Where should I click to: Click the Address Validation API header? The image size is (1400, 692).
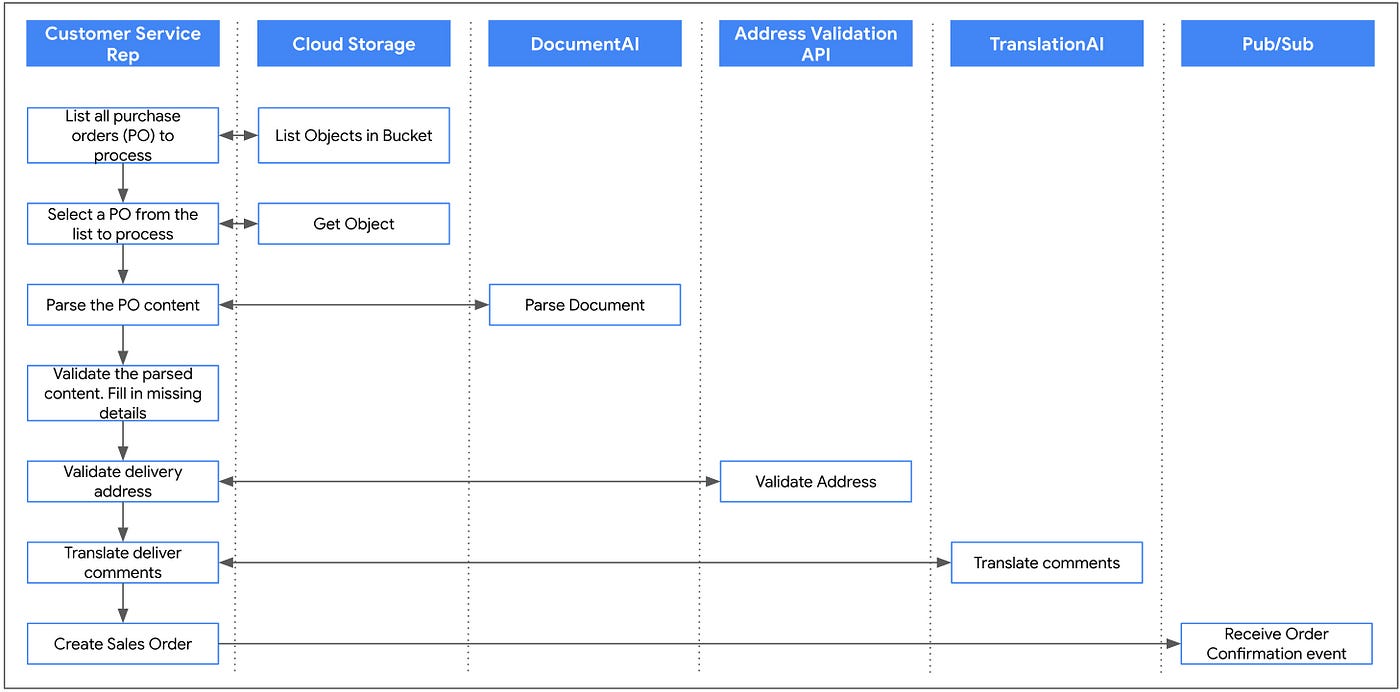[x=815, y=43]
